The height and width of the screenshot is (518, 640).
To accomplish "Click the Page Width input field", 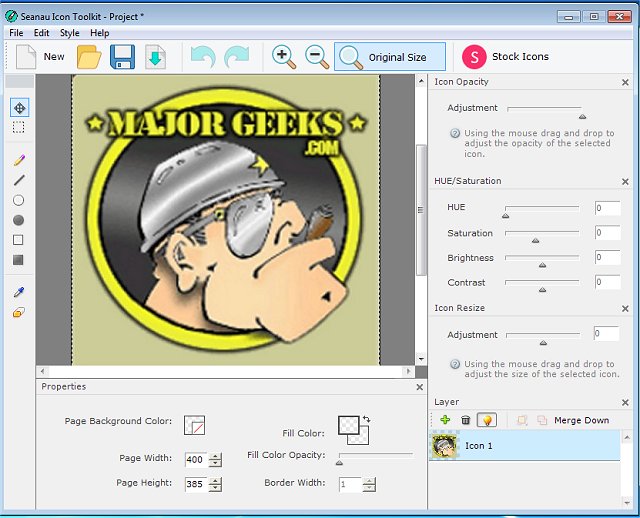I will pos(194,459).
